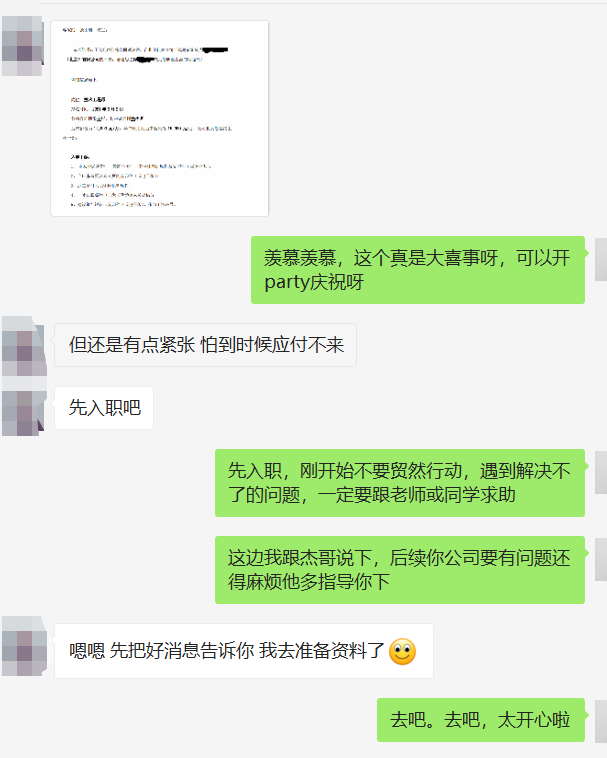Click own avatar beside the 羡慕羡慕 message
This screenshot has height=758, width=607.
click(x=601, y=259)
